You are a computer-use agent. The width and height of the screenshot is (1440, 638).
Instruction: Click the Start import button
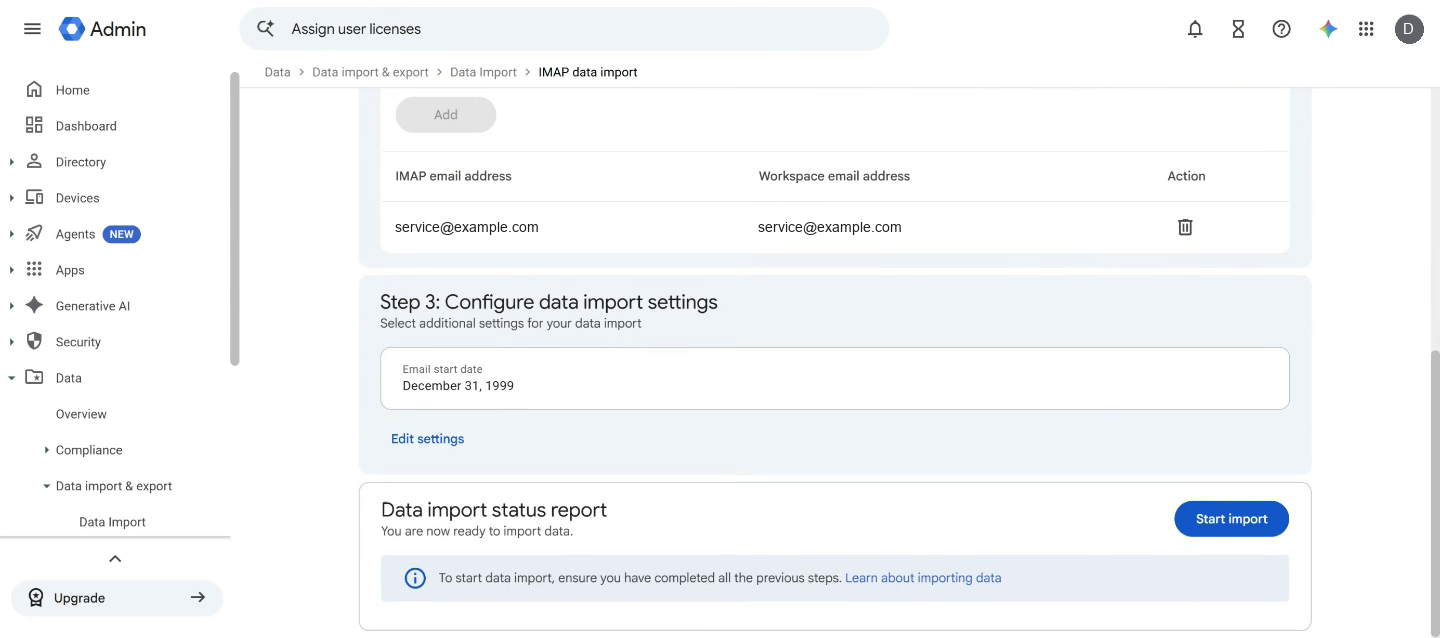(1231, 519)
